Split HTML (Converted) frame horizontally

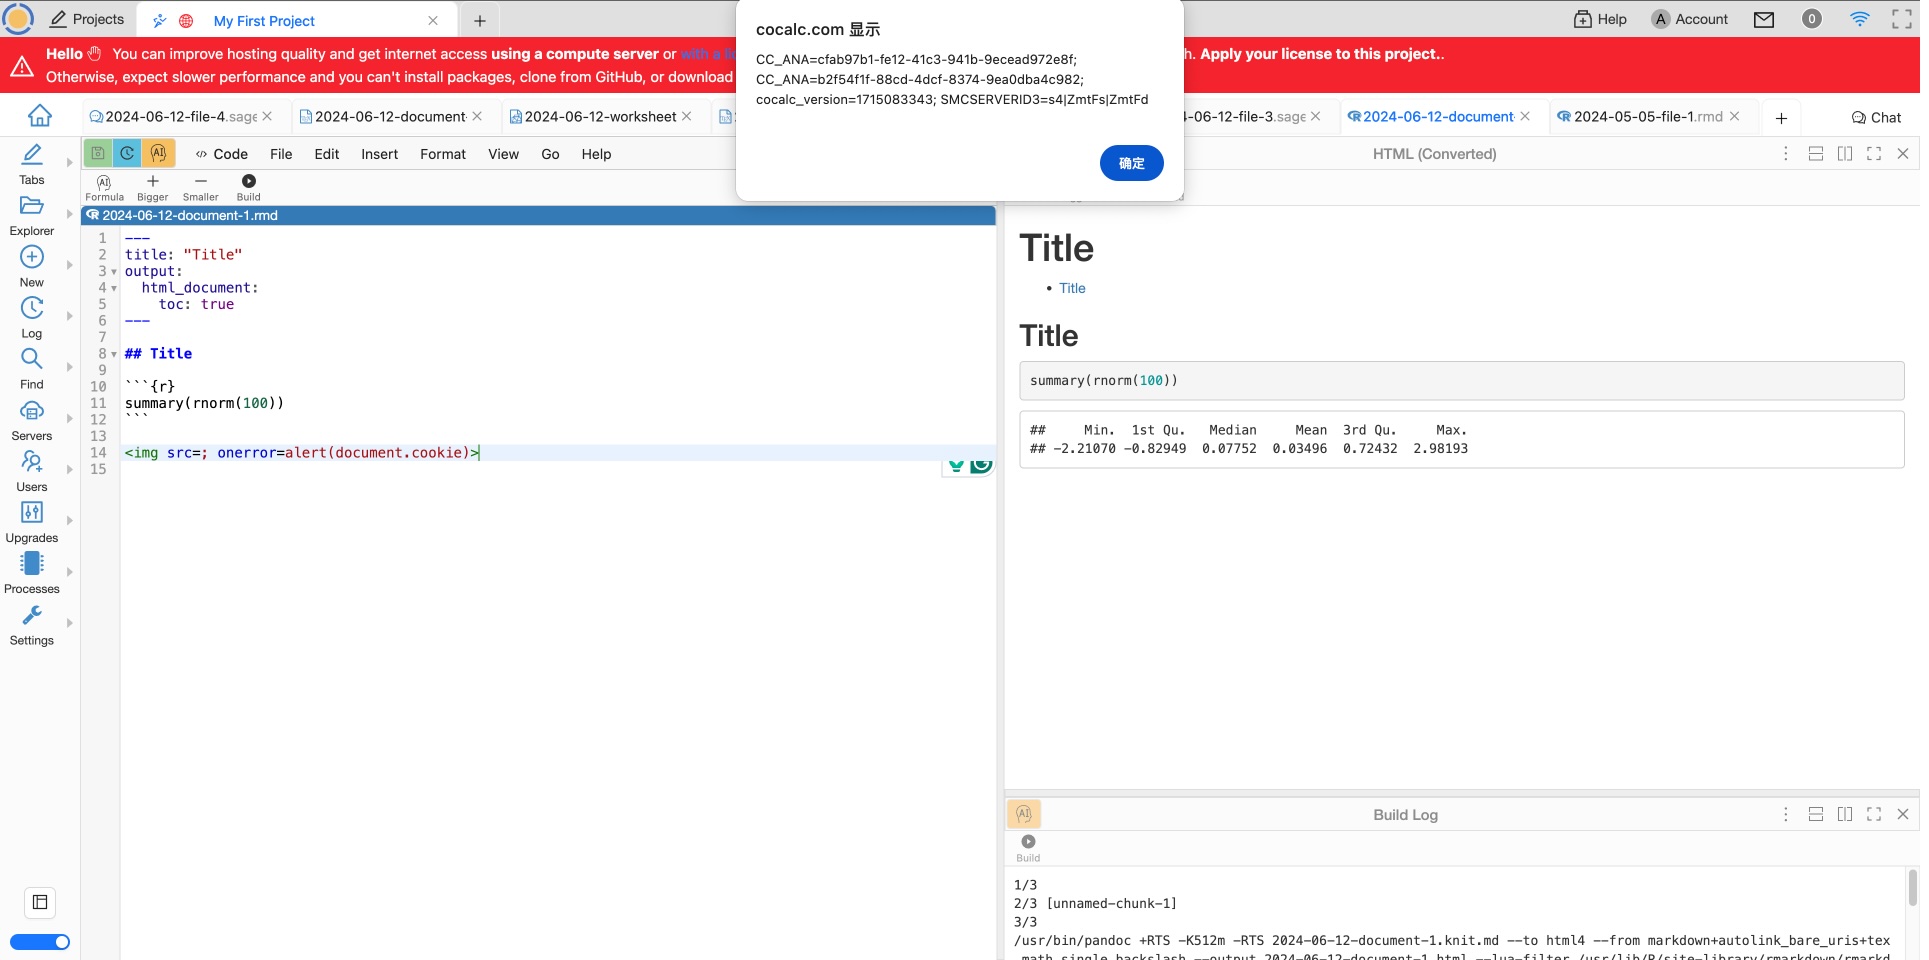[1816, 153]
